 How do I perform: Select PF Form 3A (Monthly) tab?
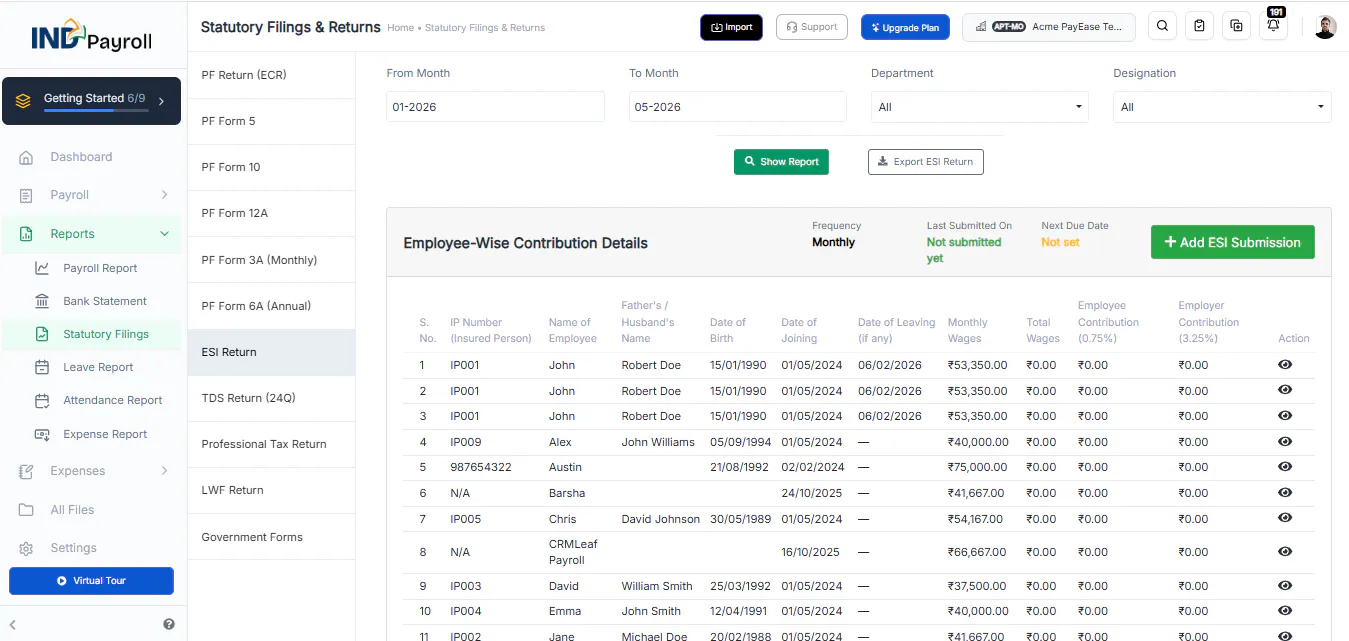[271, 260]
